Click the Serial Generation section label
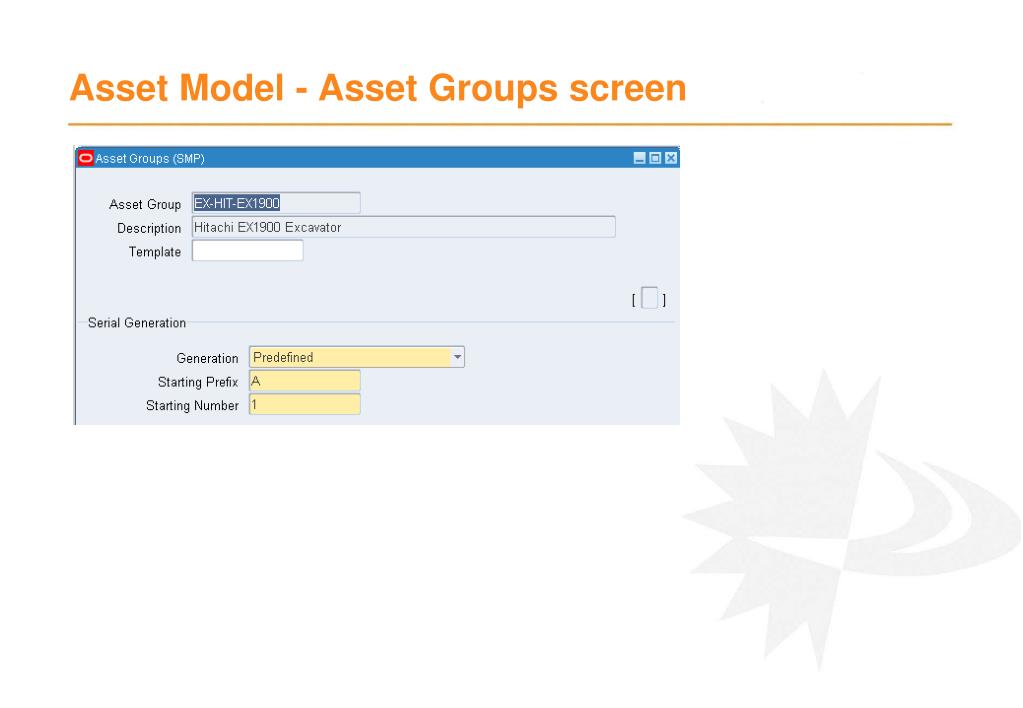Screen dimensions: 1023x708 [137, 323]
